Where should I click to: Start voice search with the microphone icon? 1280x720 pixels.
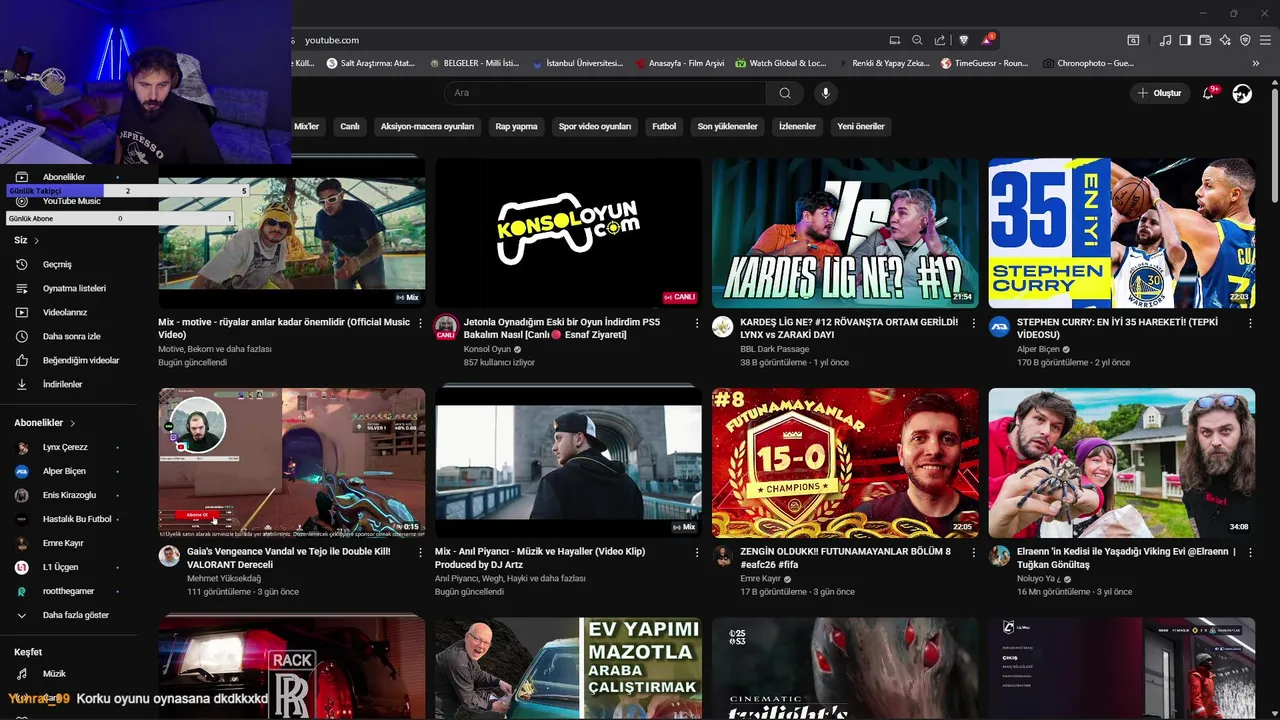pyautogui.click(x=825, y=93)
